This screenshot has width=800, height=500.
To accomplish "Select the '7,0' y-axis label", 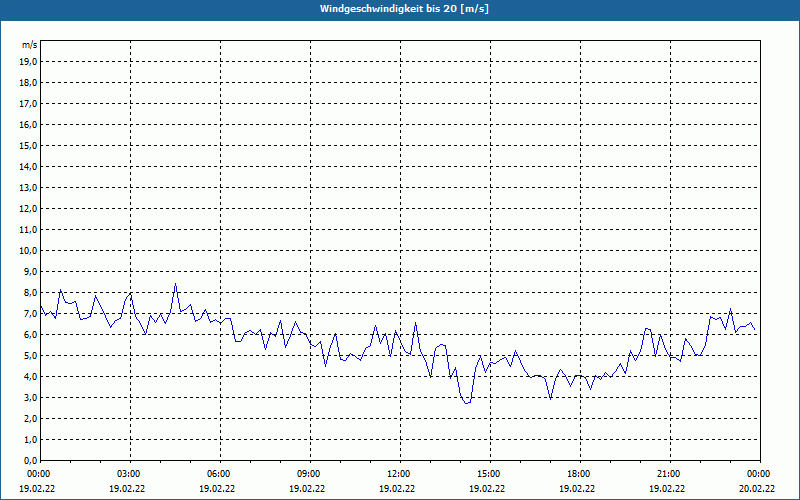I will click(30, 314).
